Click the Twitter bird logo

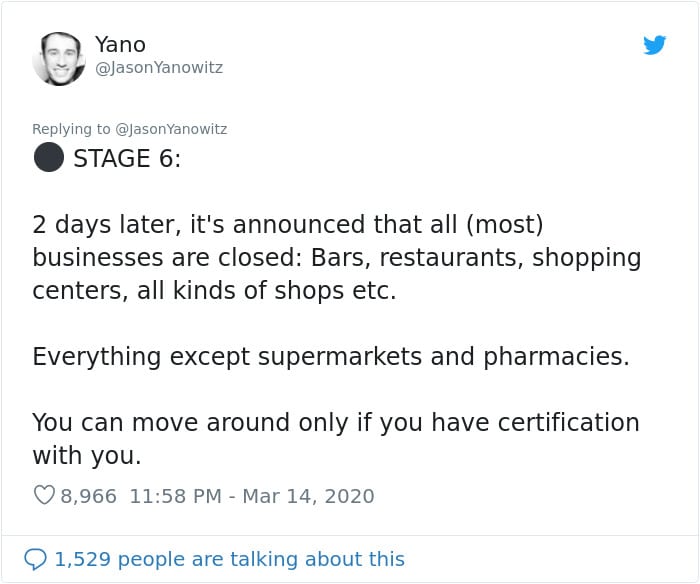(x=654, y=45)
